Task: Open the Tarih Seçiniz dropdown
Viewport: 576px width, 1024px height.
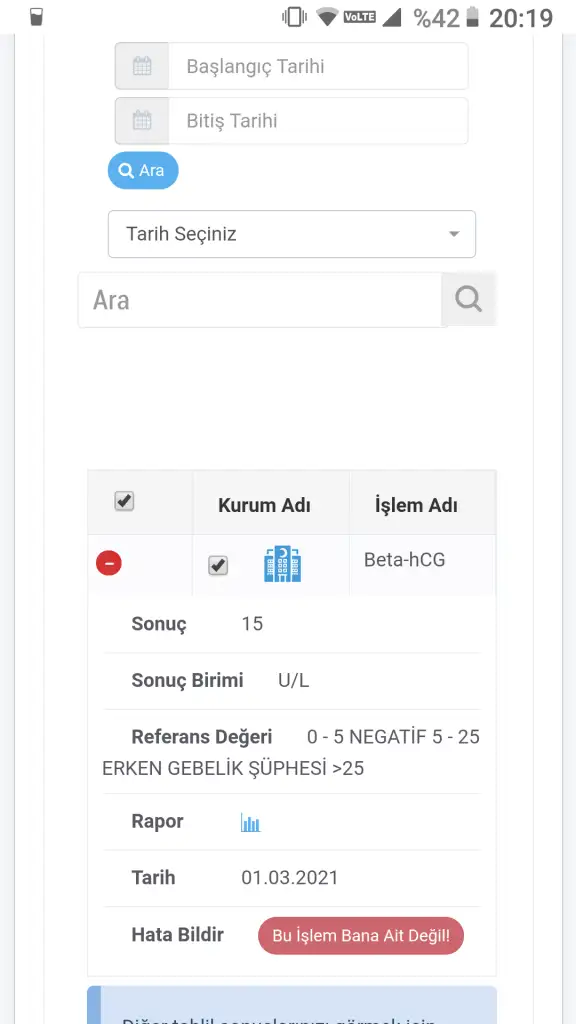Action: click(292, 234)
